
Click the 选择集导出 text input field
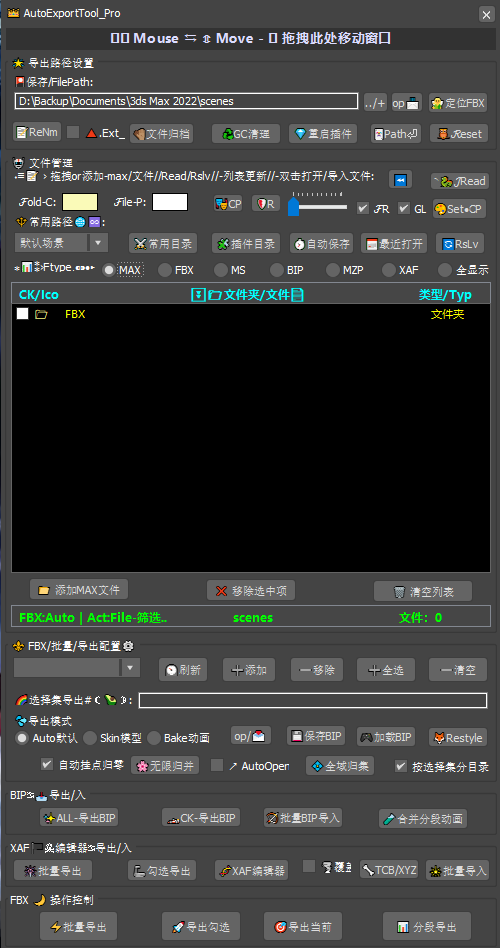(313, 700)
